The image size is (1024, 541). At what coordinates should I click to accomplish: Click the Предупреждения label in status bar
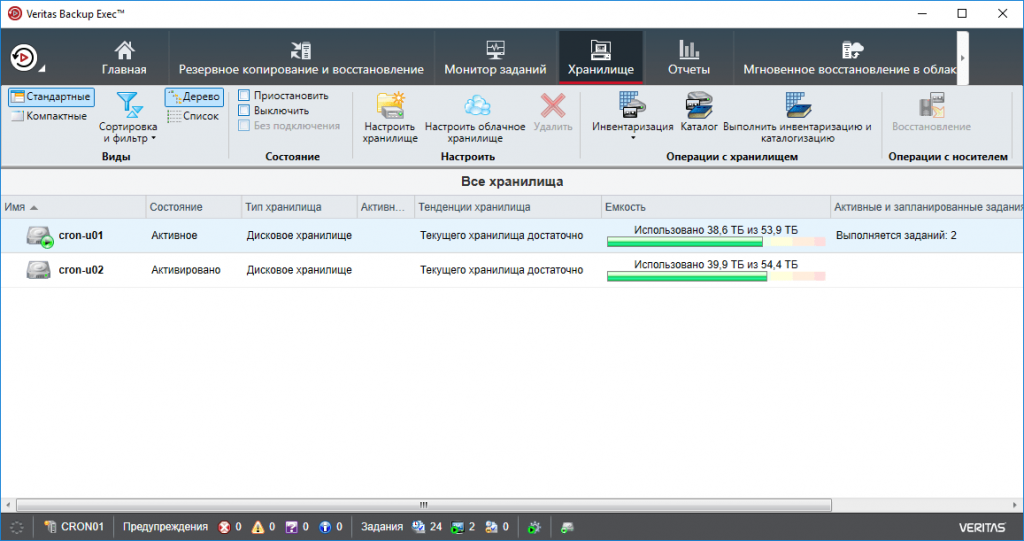click(x=165, y=527)
